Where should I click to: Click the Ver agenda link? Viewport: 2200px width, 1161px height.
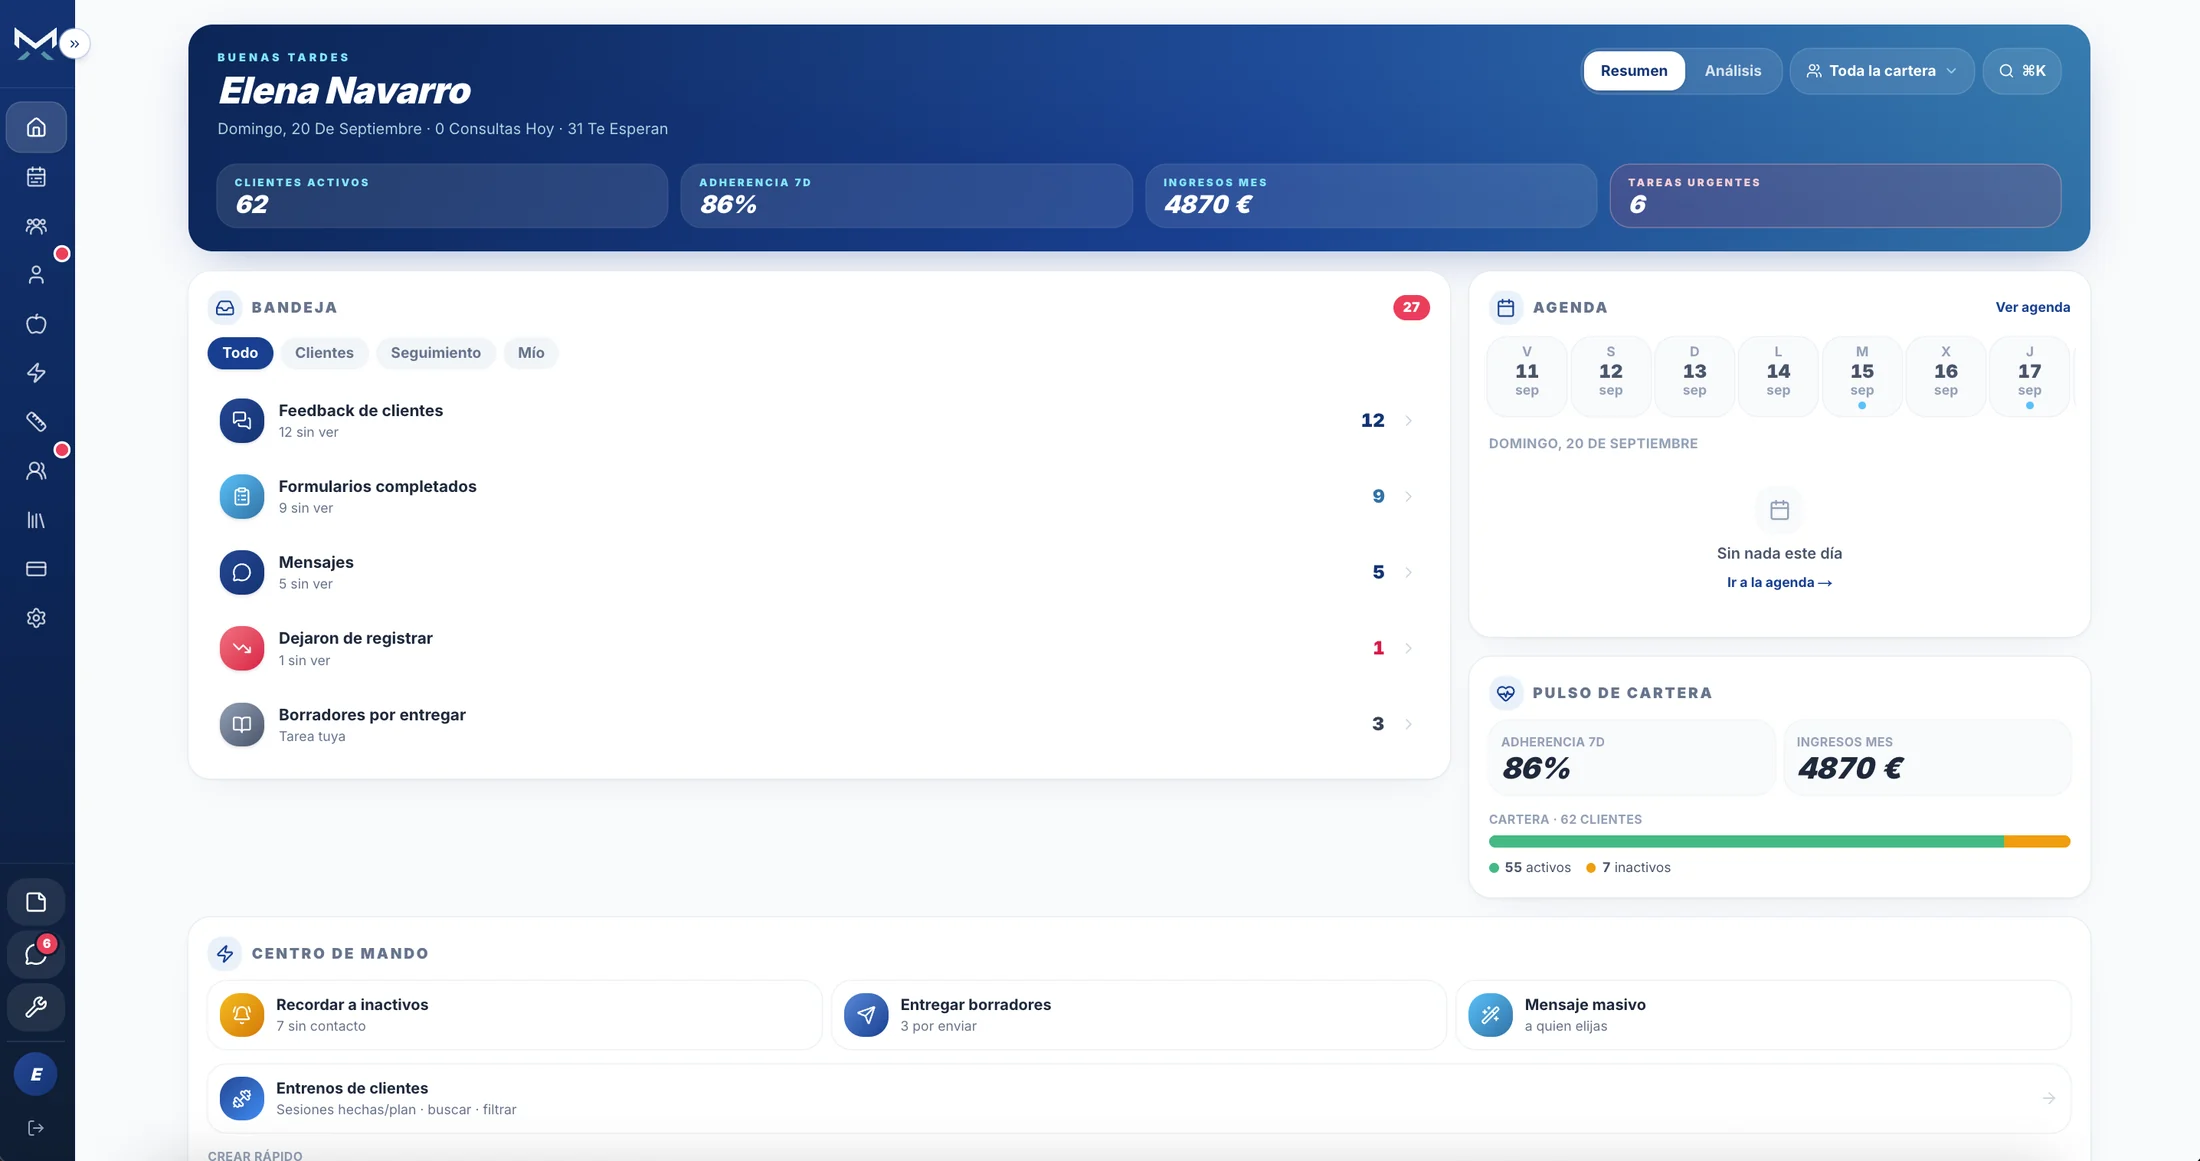point(2033,307)
